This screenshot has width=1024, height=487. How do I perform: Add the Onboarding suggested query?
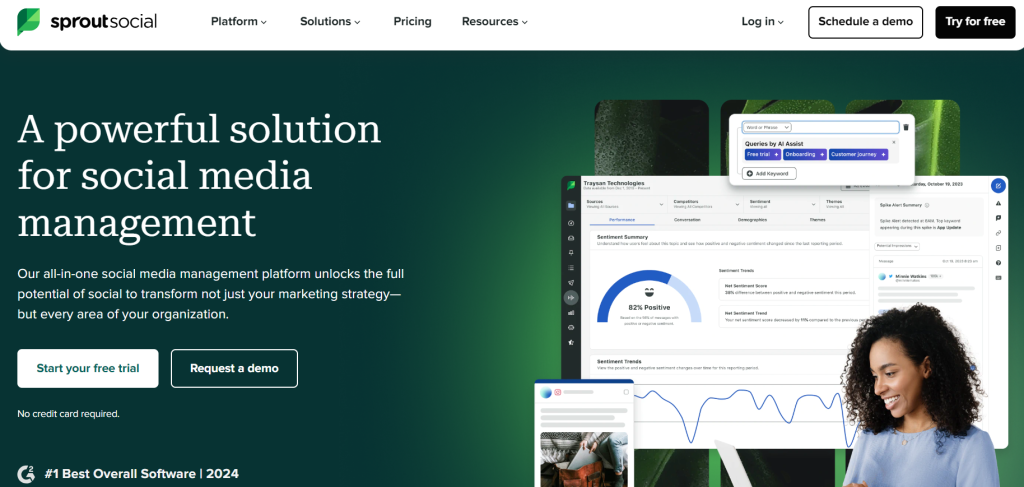point(805,155)
